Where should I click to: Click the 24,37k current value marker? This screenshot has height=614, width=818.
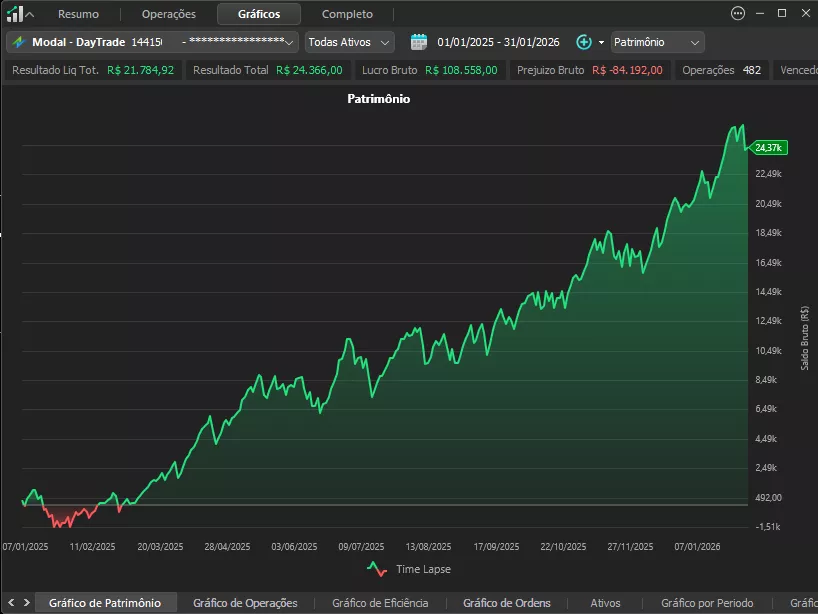click(x=768, y=148)
